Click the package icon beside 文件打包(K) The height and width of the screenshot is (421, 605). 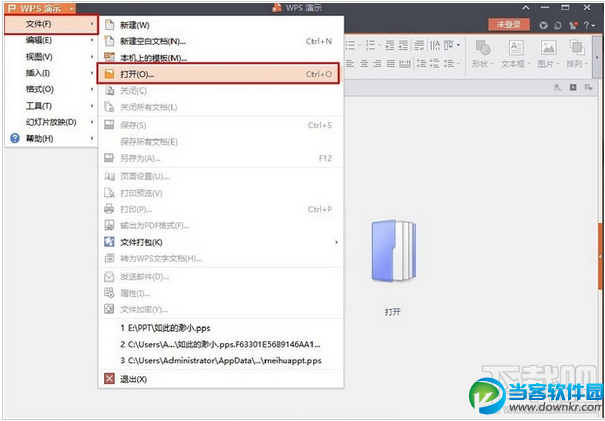coord(110,242)
